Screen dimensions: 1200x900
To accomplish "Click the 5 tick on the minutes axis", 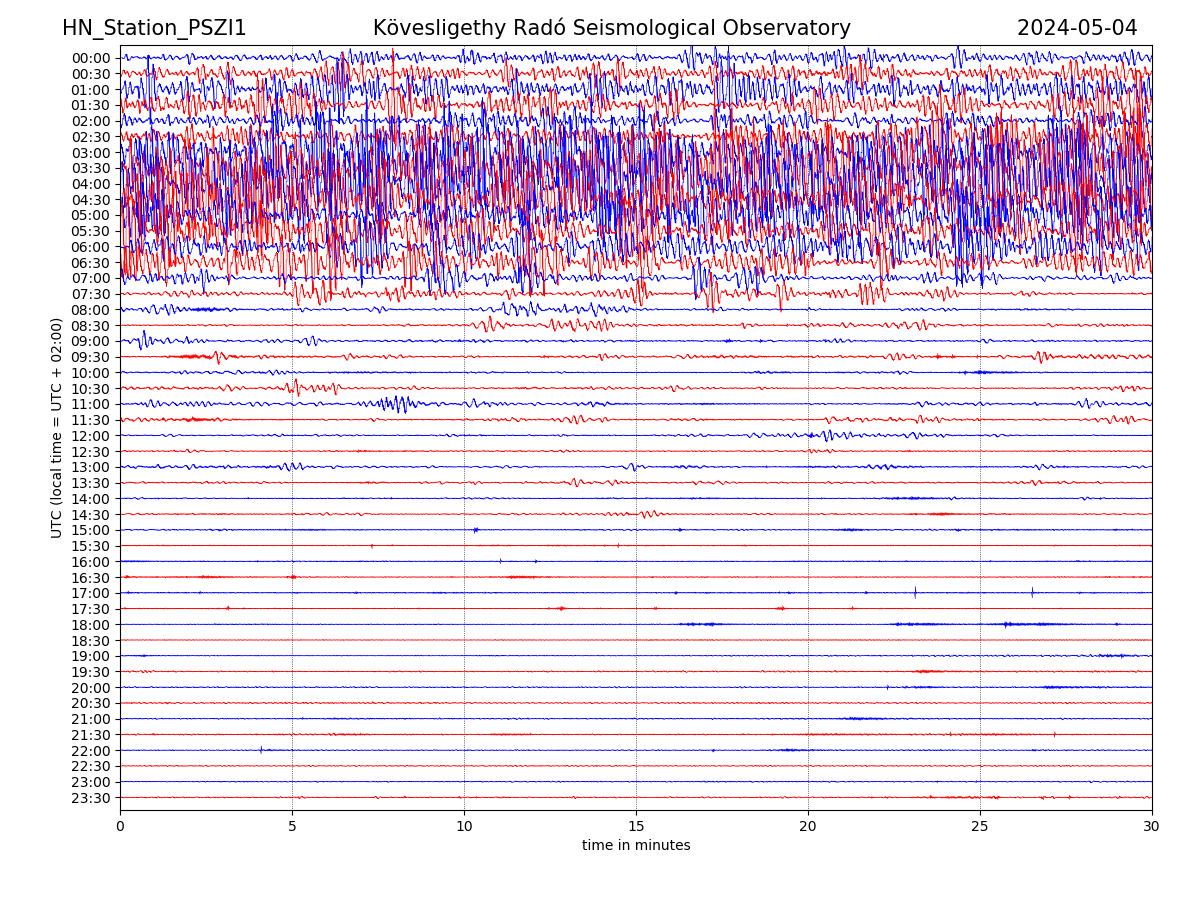I will pyautogui.click(x=292, y=827).
